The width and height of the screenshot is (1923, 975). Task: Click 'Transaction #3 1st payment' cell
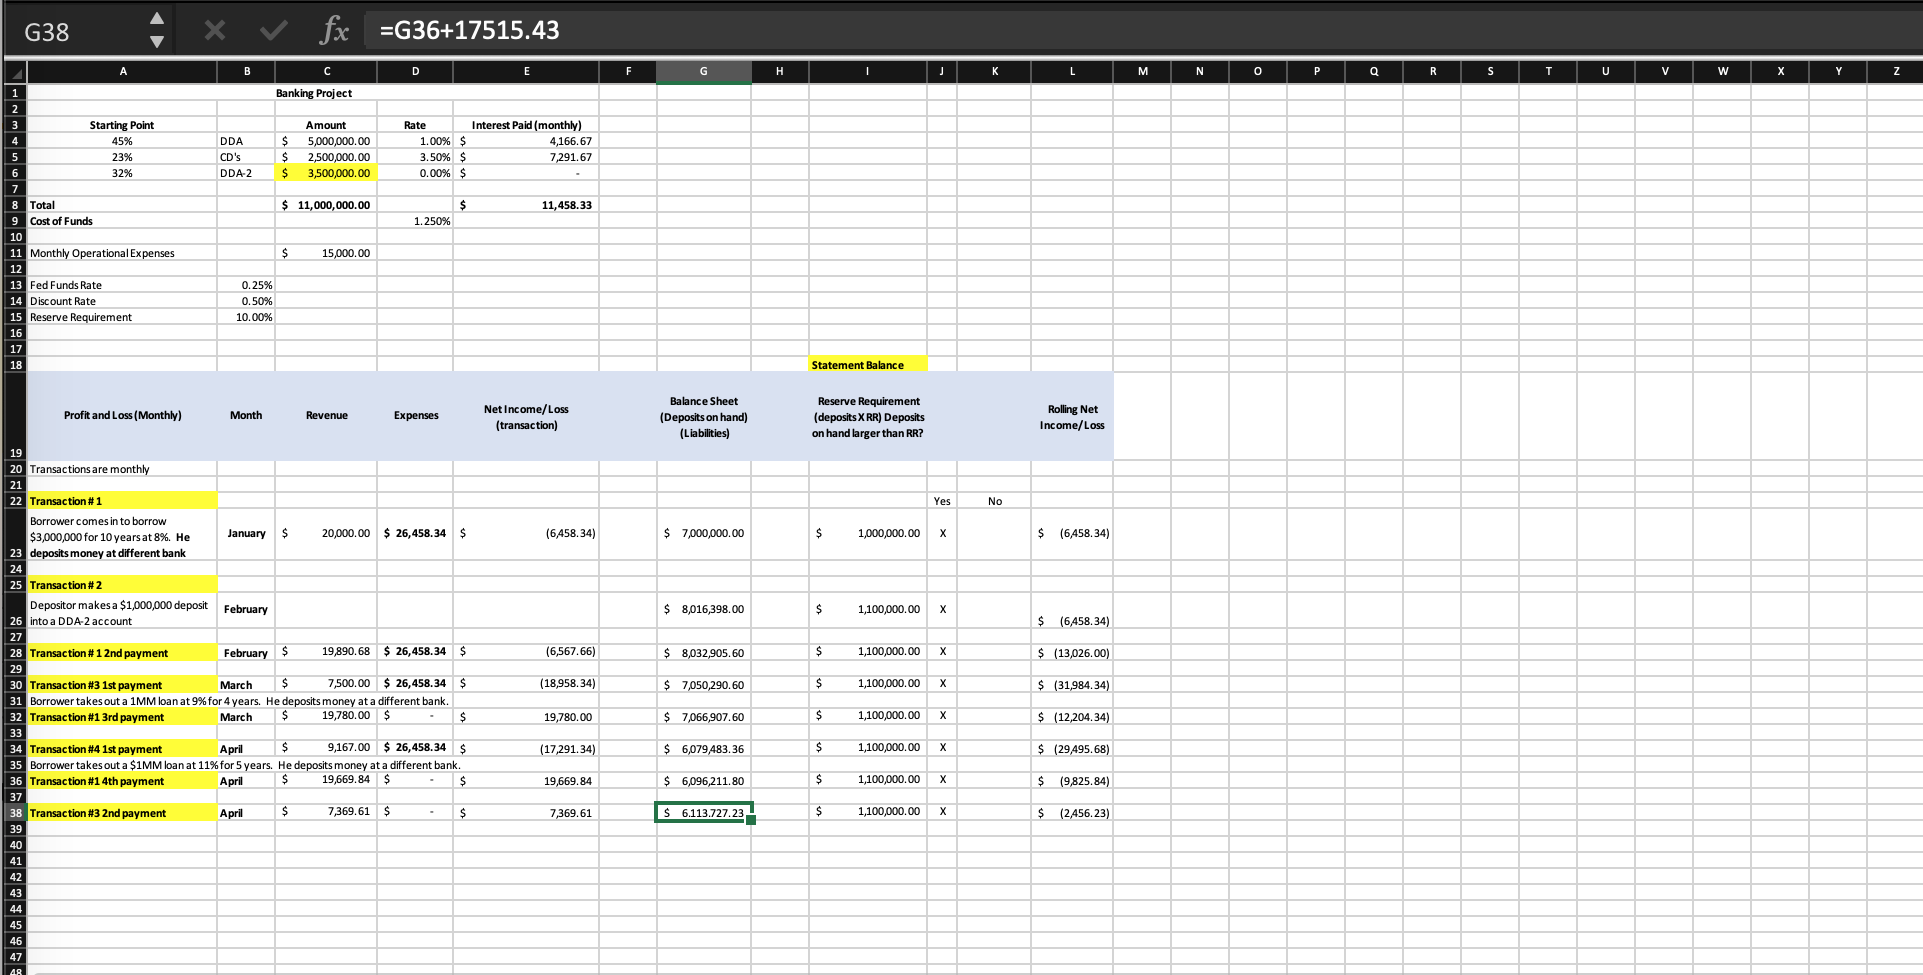coord(122,685)
